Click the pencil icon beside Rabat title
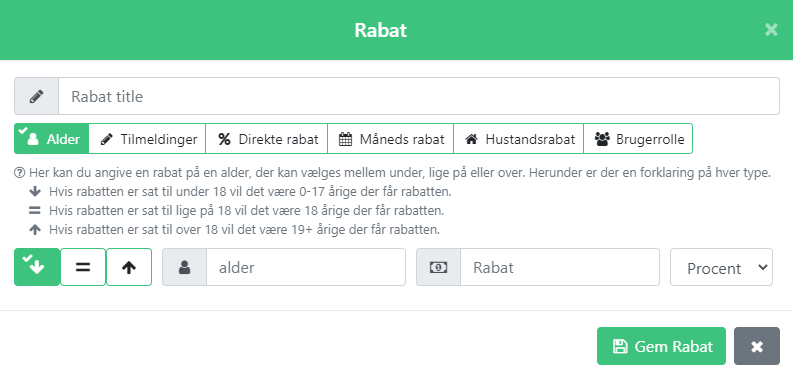793x378 pixels. tap(36, 96)
